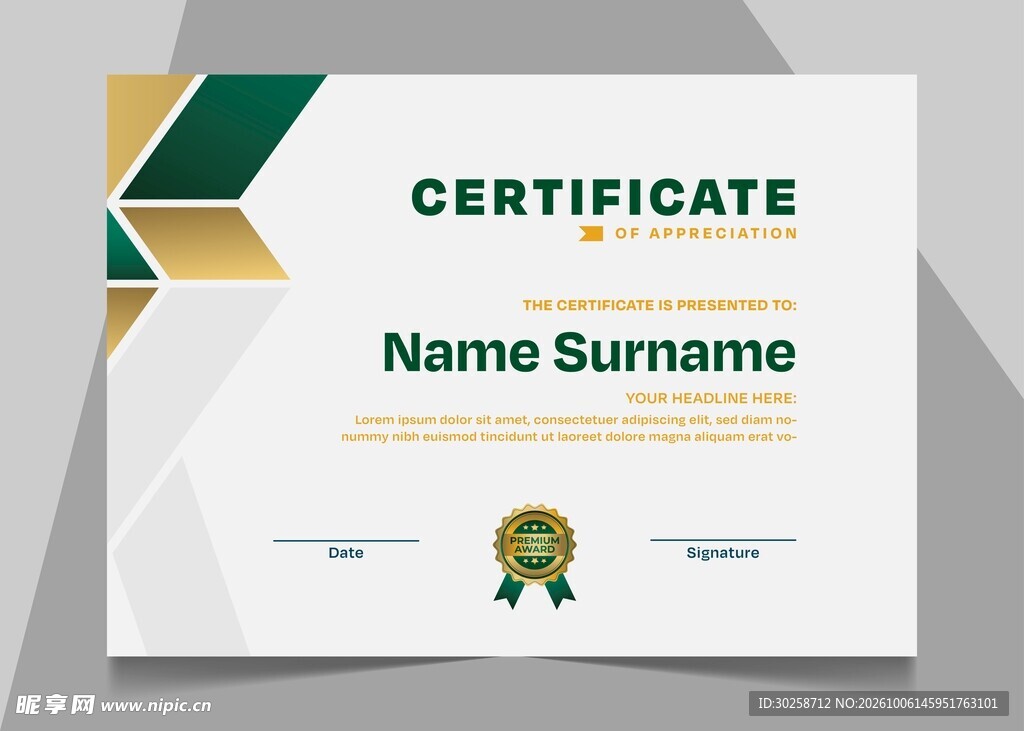Click the line starting "nummy nibh euismod"
The image size is (1024, 731).
pos(569,436)
